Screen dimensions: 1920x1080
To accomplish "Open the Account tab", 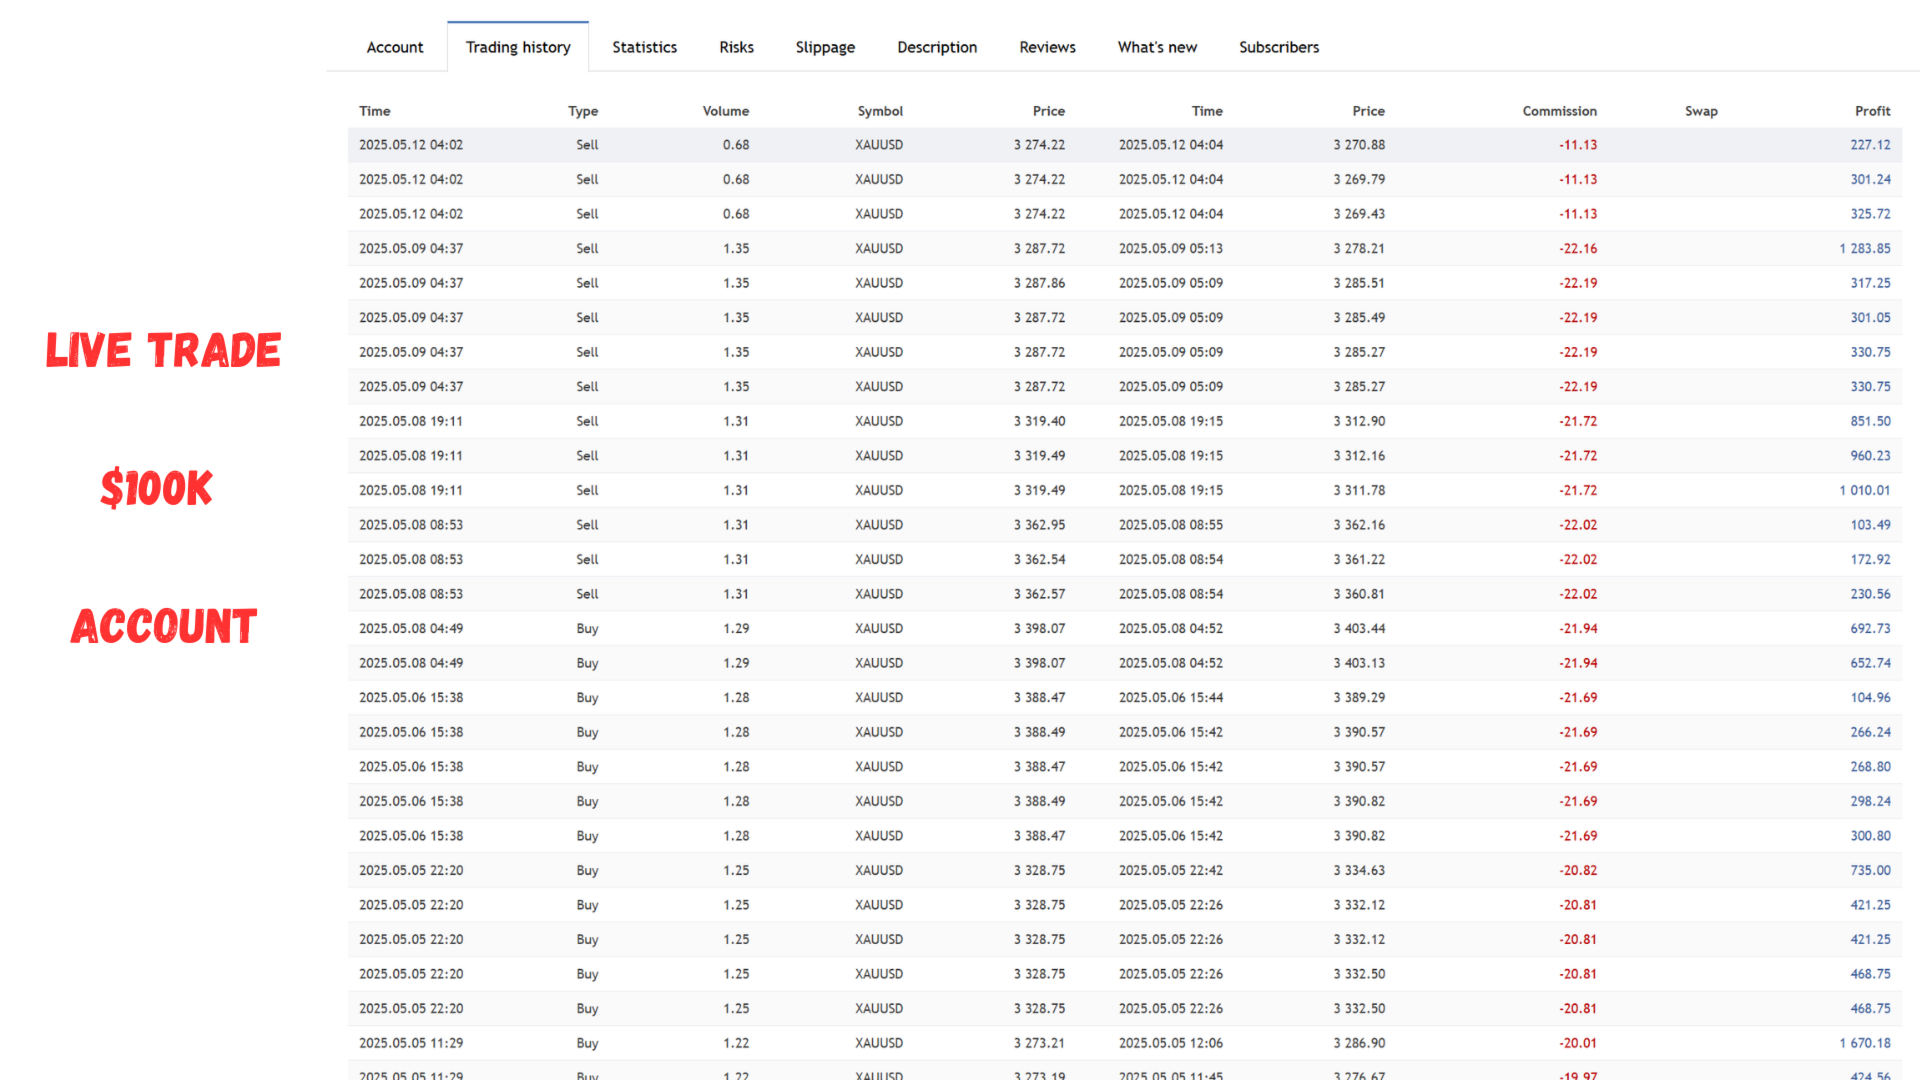I will (394, 47).
